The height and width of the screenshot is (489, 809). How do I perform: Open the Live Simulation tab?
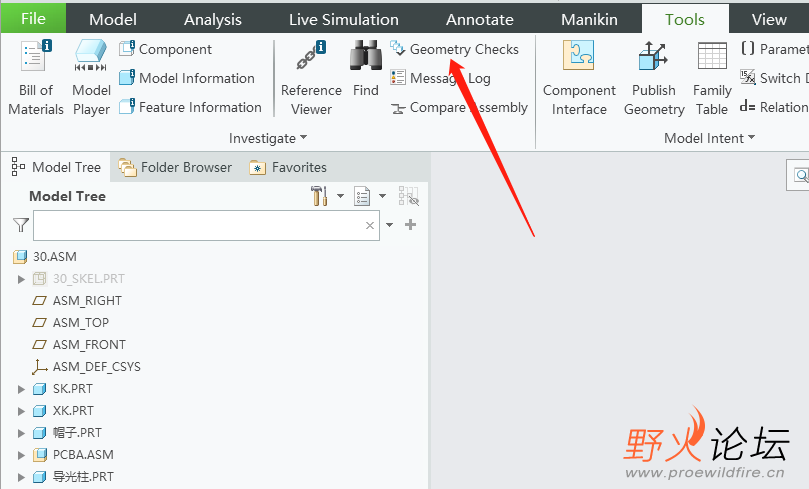click(344, 19)
